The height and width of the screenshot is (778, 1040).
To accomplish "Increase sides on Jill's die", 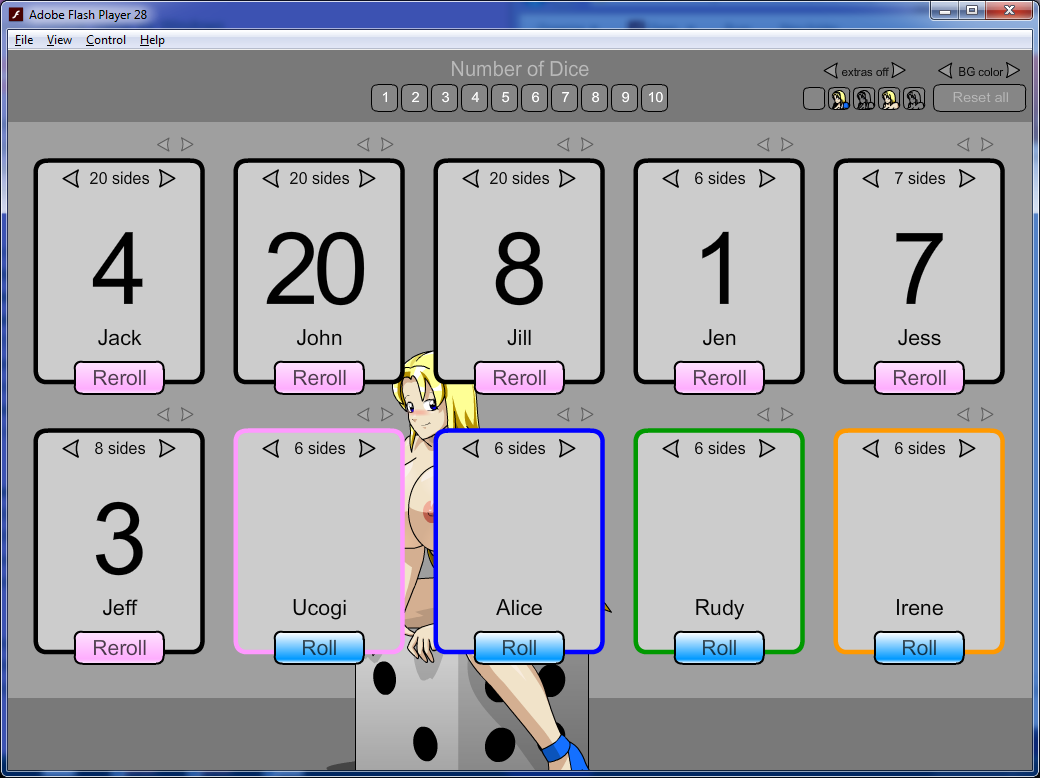I will 567,178.
